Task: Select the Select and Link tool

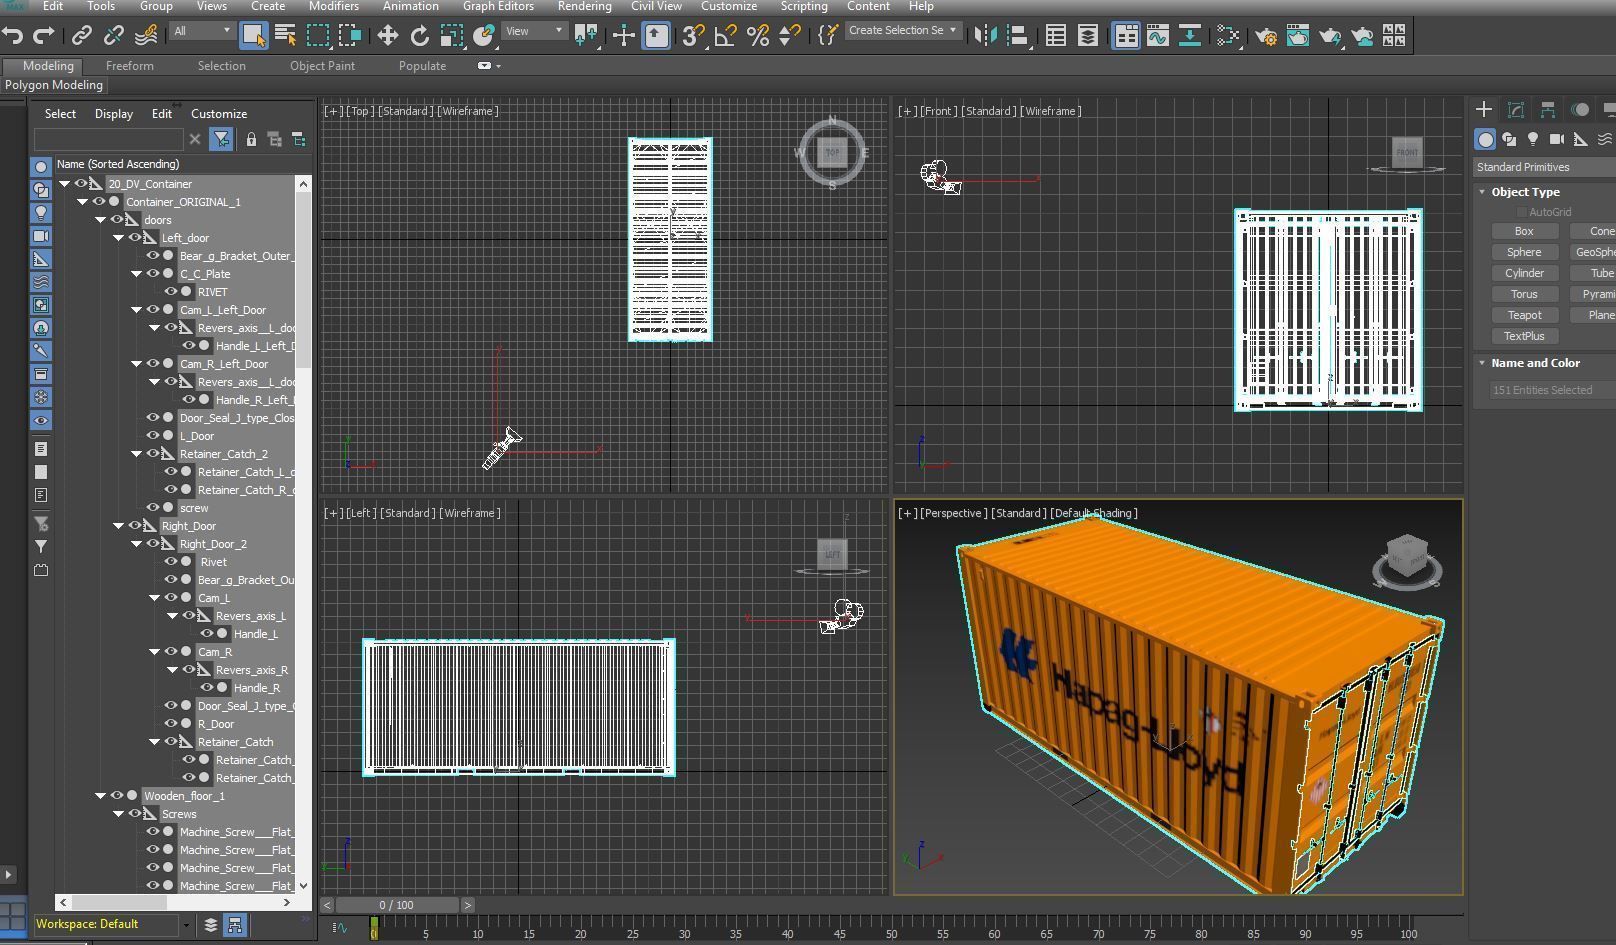Action: tap(82, 36)
